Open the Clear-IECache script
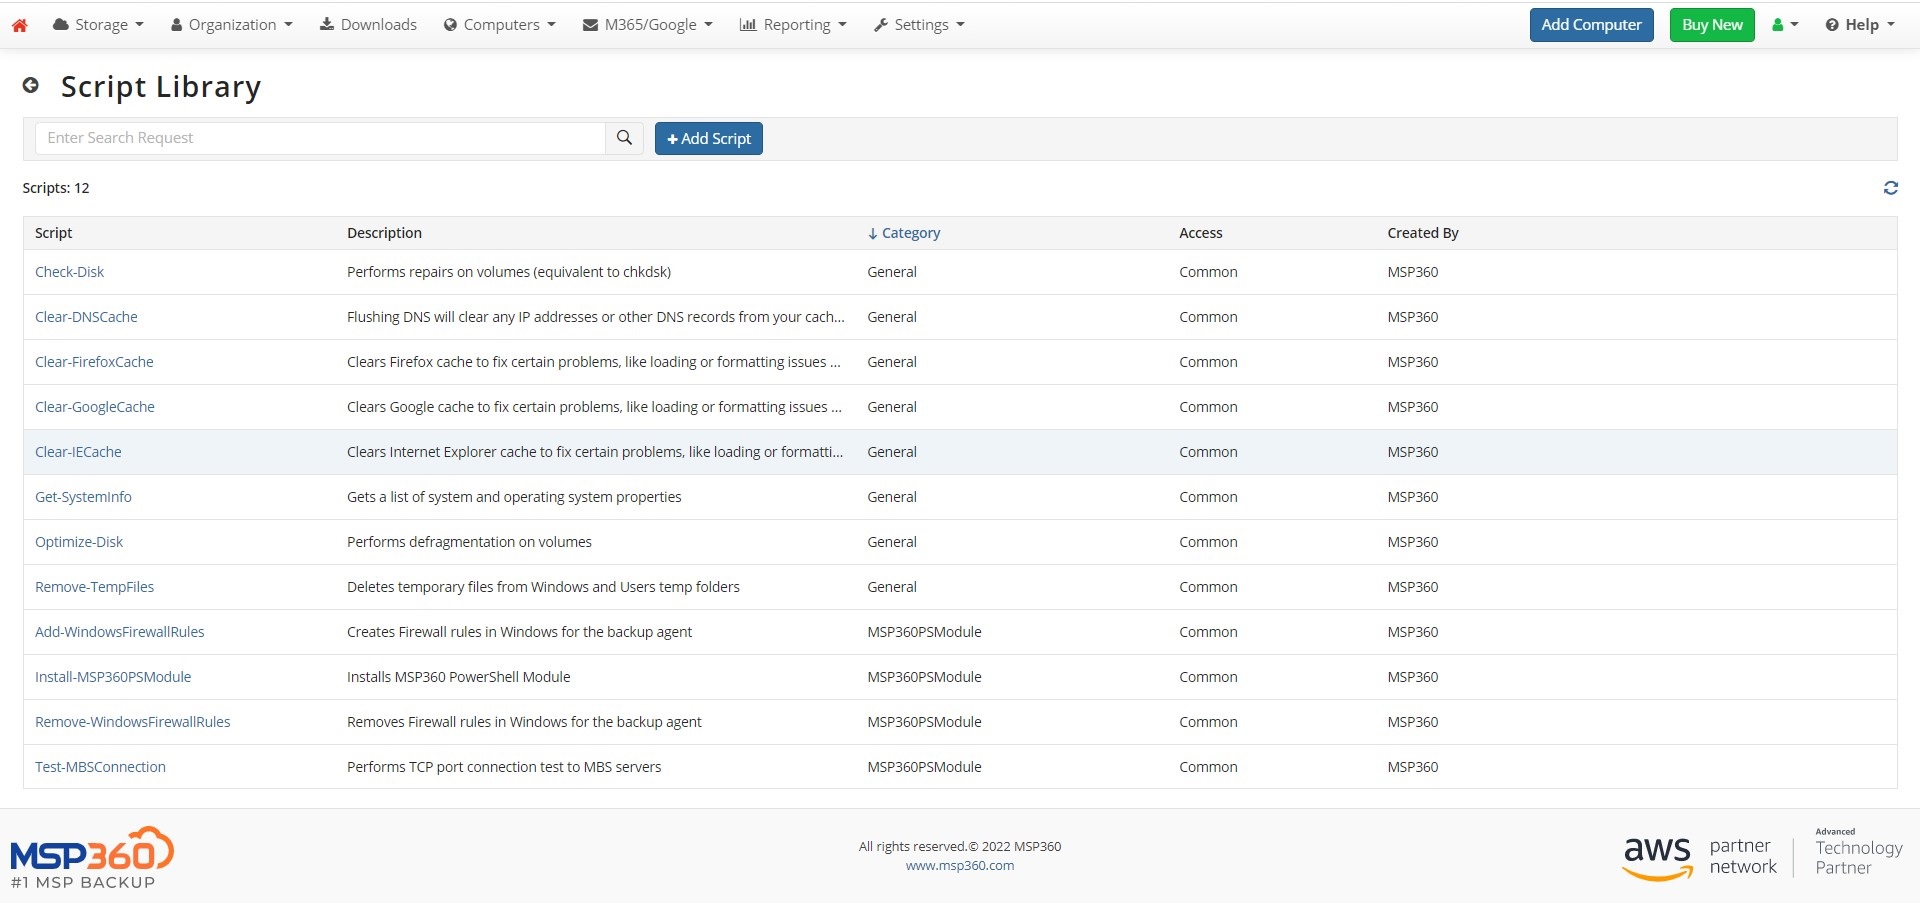 pos(78,452)
